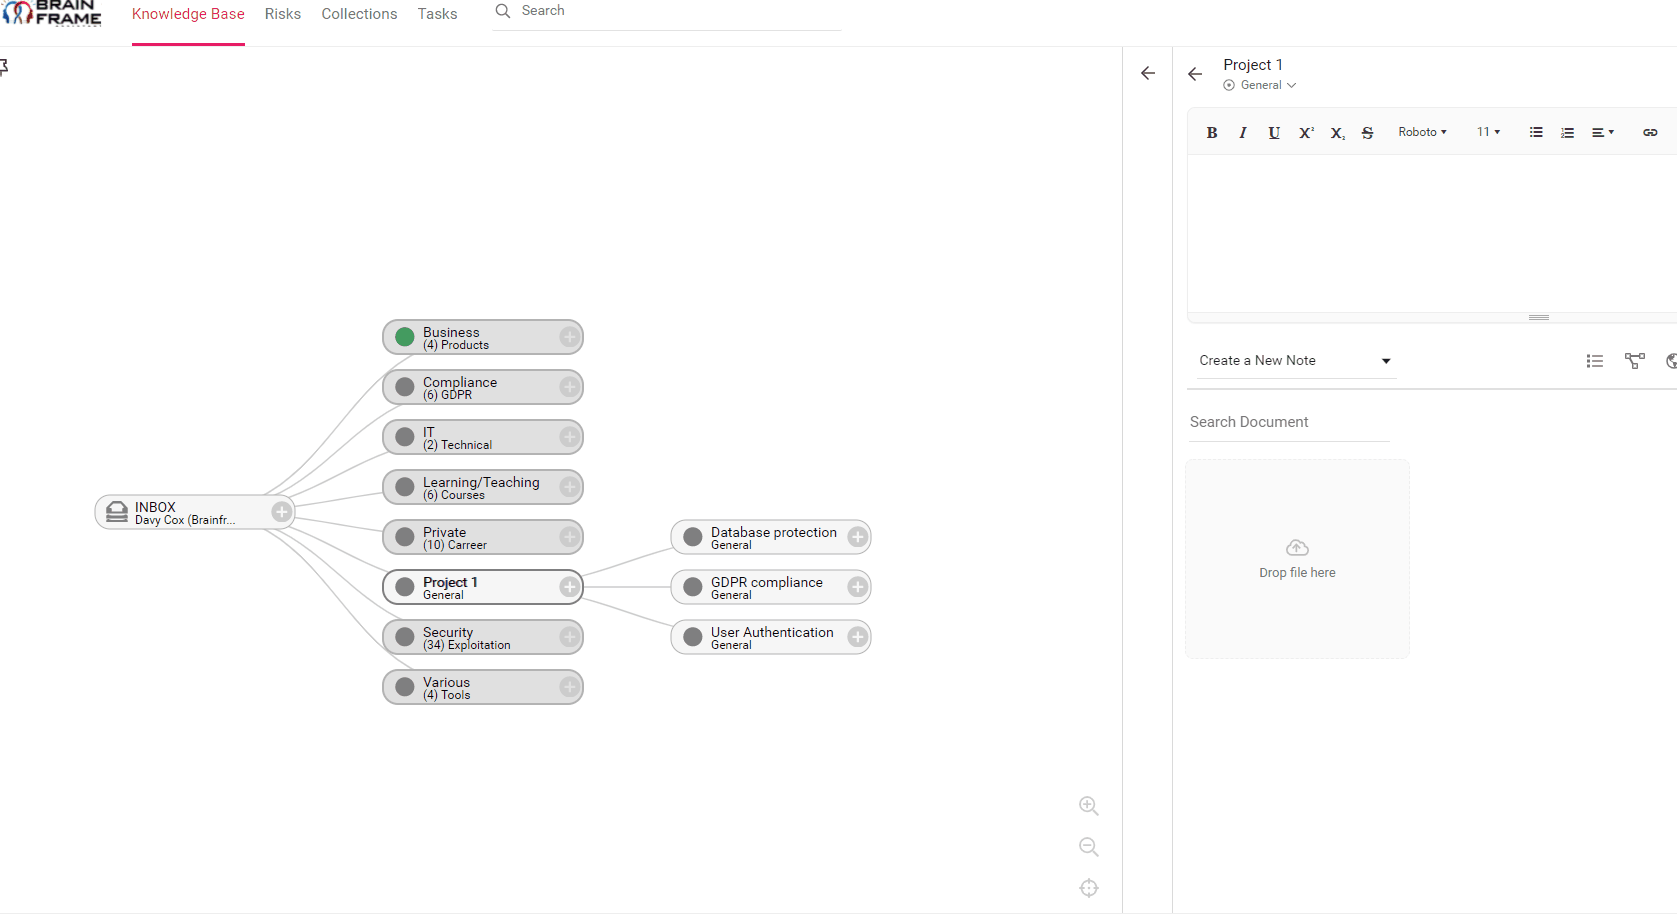Add child to Business node

tap(569, 337)
